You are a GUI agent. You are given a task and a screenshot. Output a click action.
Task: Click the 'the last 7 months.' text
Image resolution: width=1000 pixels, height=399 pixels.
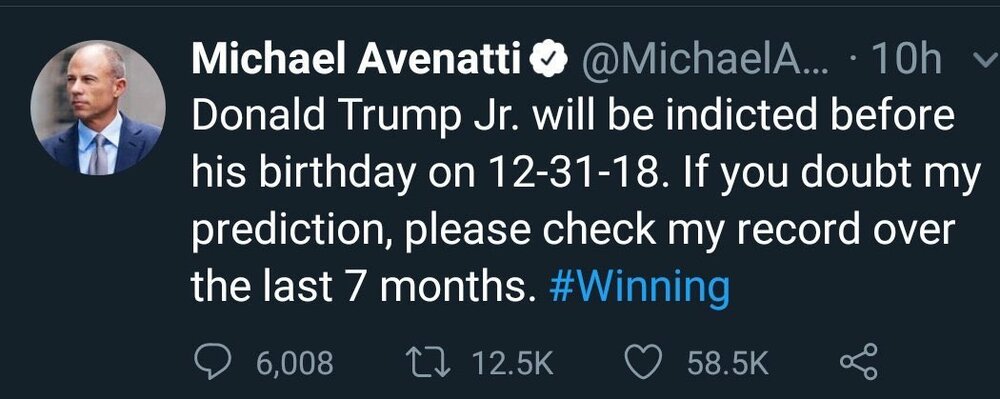[x=361, y=287]
